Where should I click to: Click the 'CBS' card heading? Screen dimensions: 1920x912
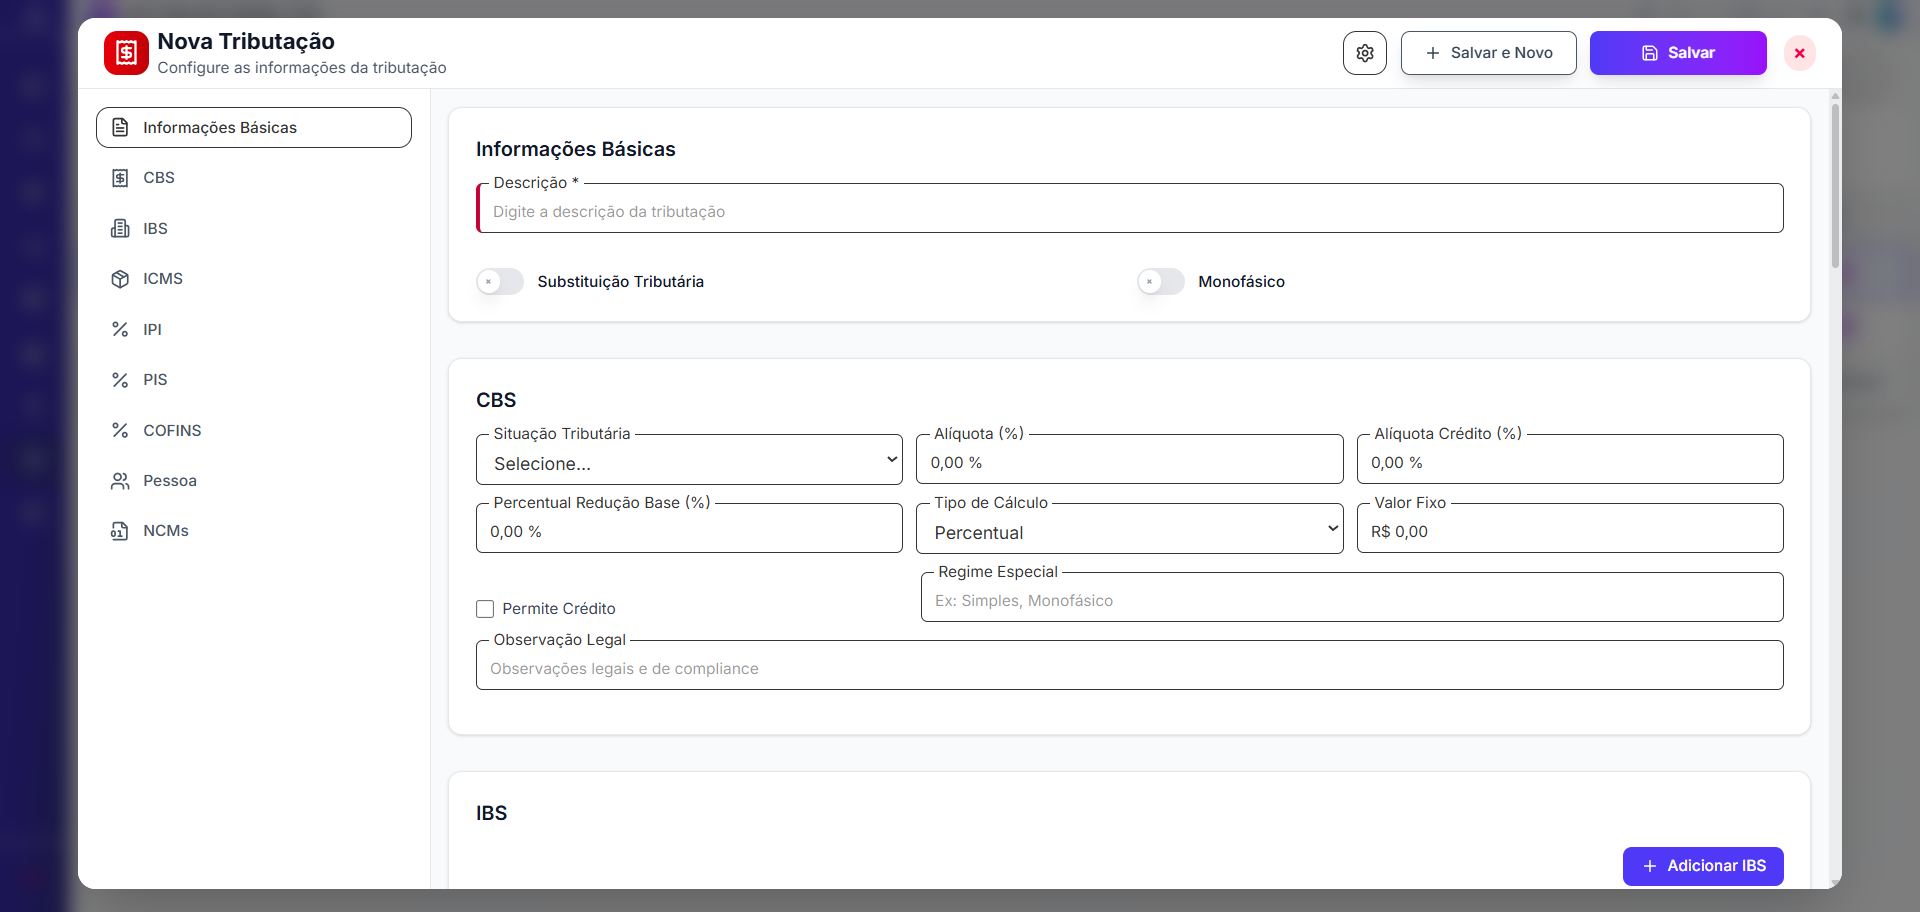(496, 400)
